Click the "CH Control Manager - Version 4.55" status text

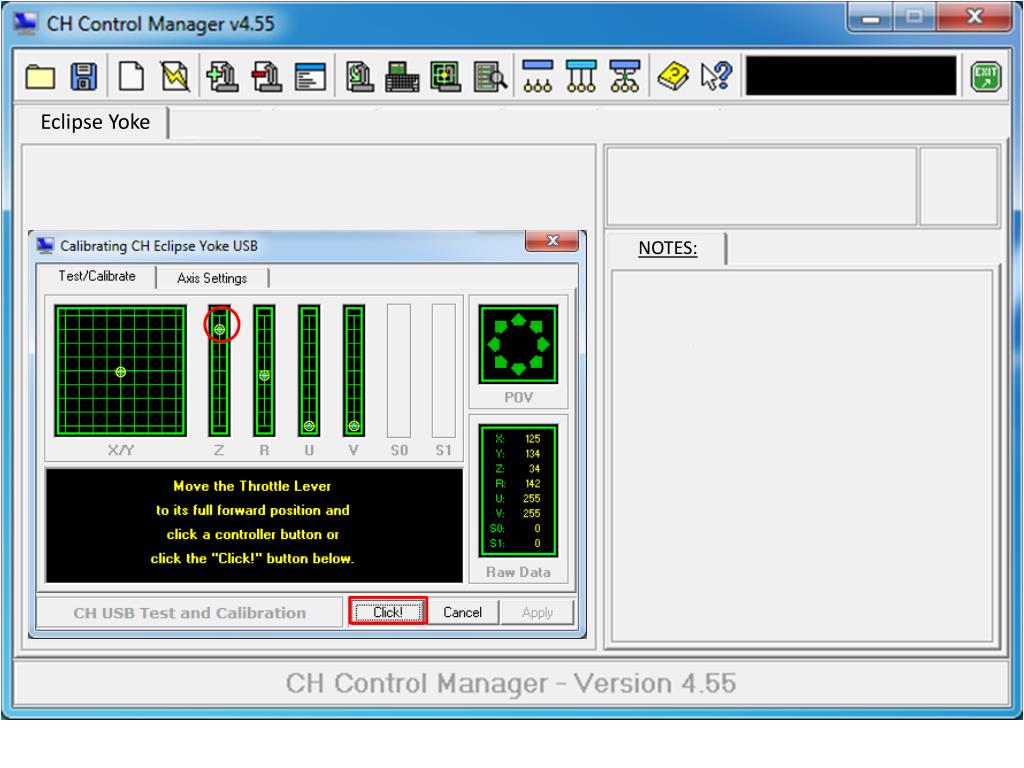pos(511,684)
